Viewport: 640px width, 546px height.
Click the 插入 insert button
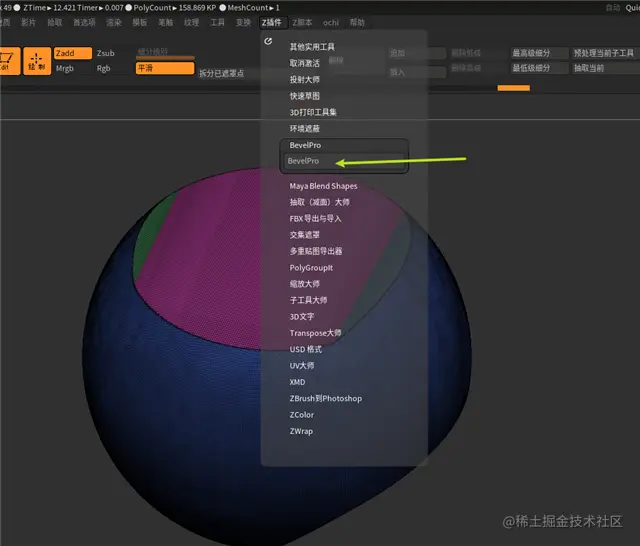pos(416,72)
